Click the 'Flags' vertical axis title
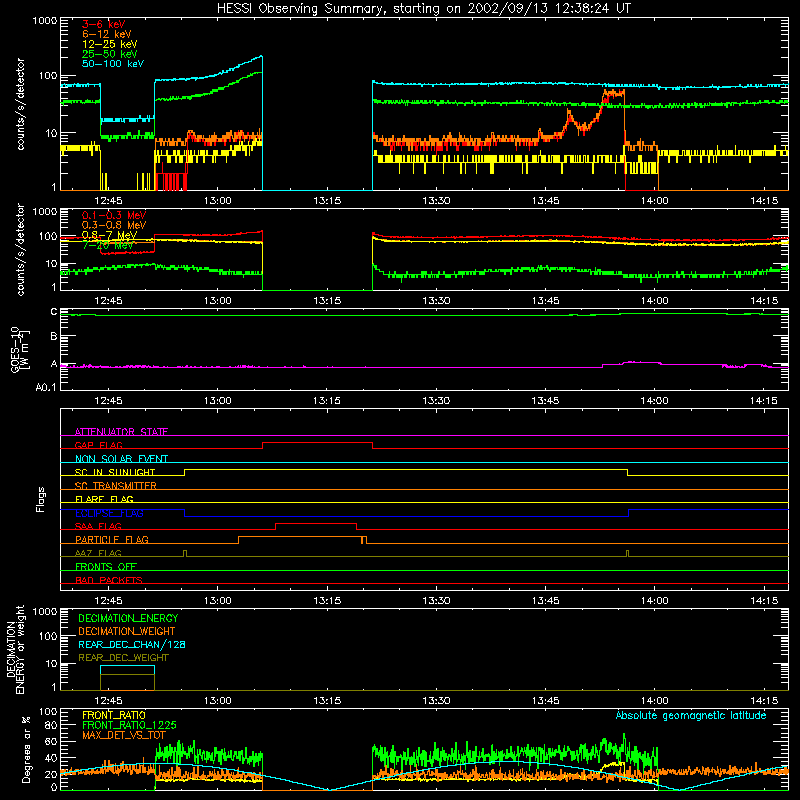The width and height of the screenshot is (800, 800). tap(40, 499)
